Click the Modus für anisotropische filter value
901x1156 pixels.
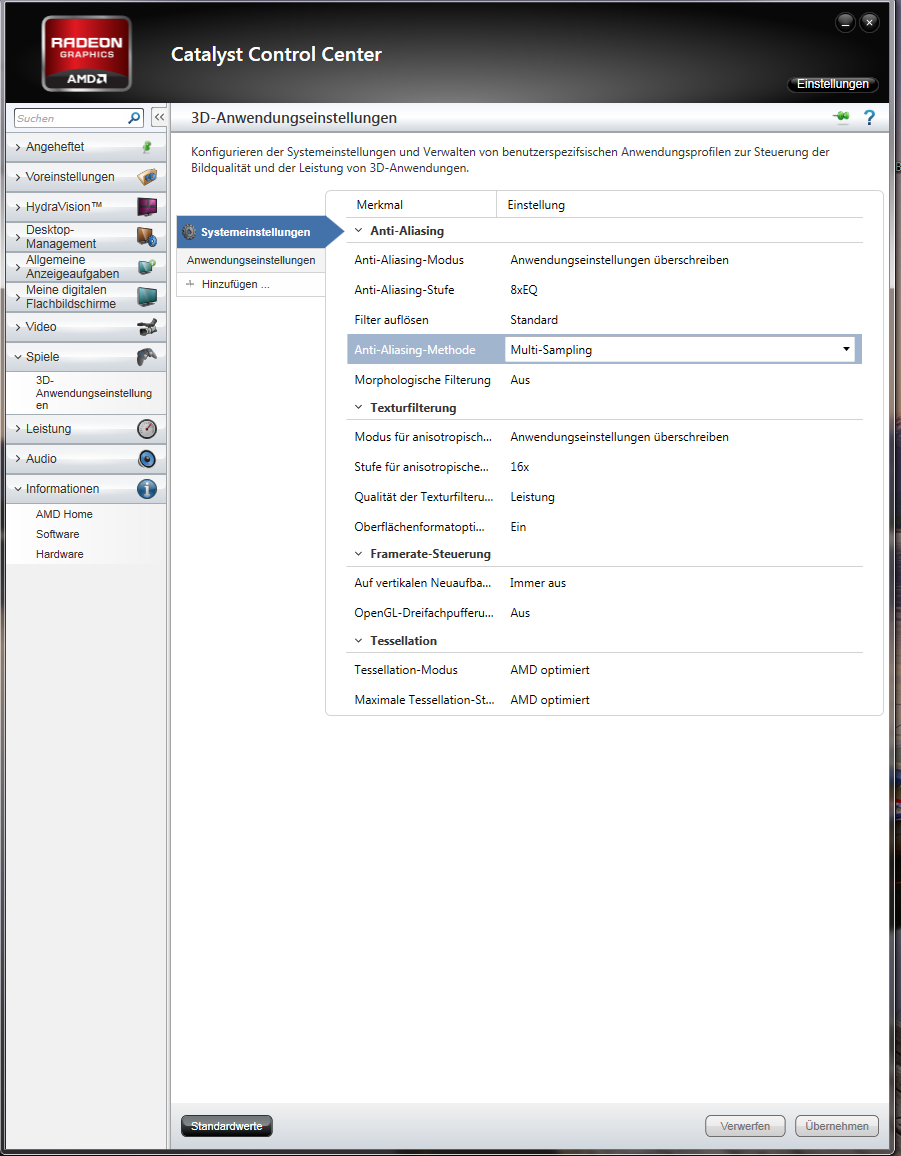(619, 436)
